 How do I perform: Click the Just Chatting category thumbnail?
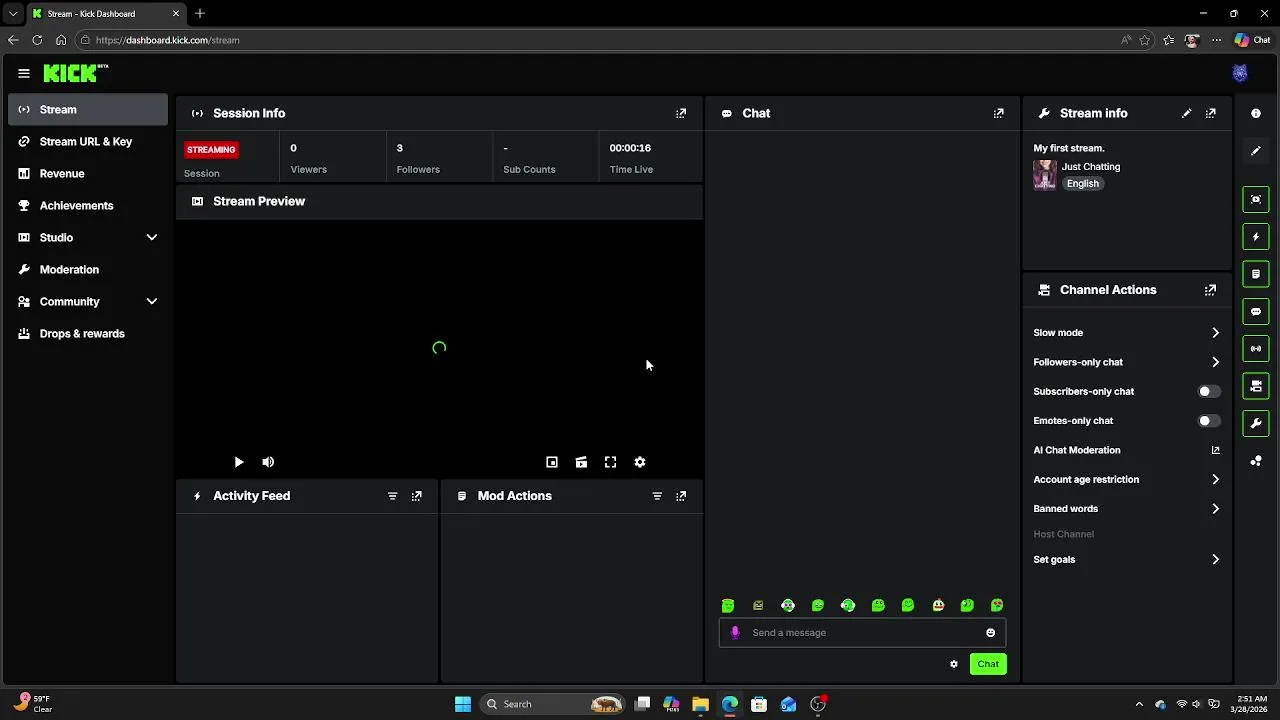click(x=1045, y=175)
